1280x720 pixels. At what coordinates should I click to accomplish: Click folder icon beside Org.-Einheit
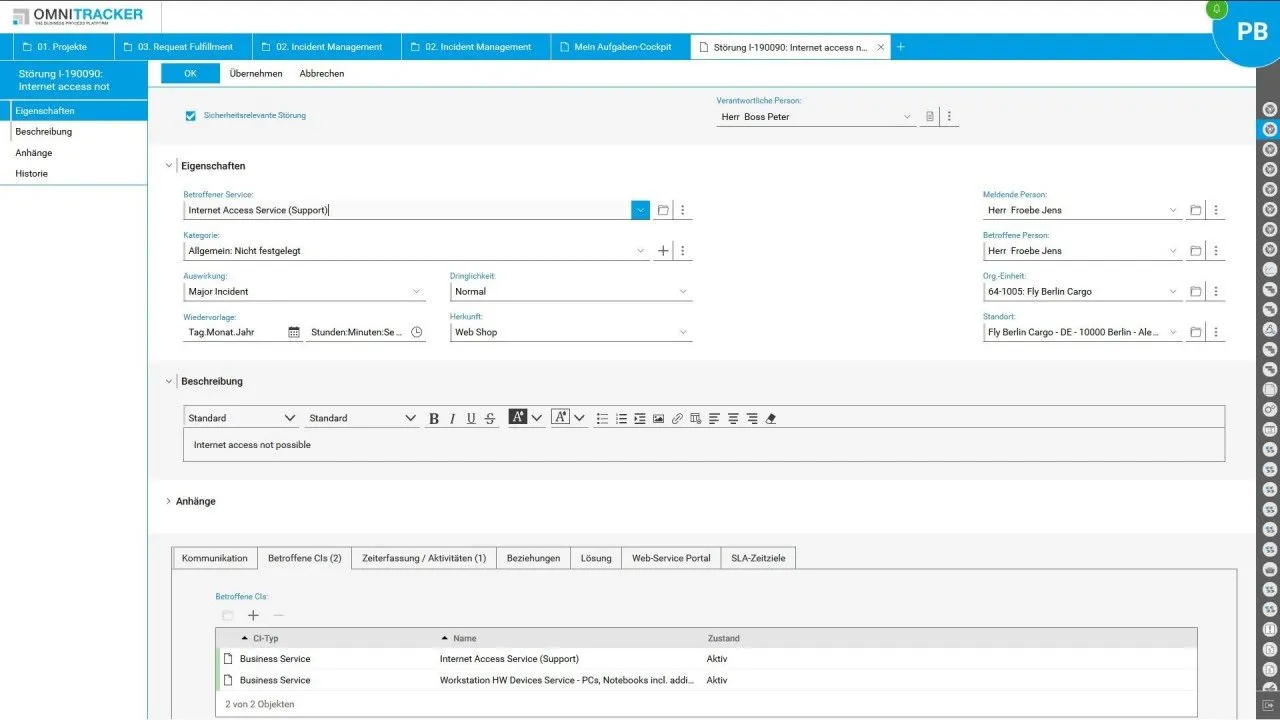tap(1196, 292)
